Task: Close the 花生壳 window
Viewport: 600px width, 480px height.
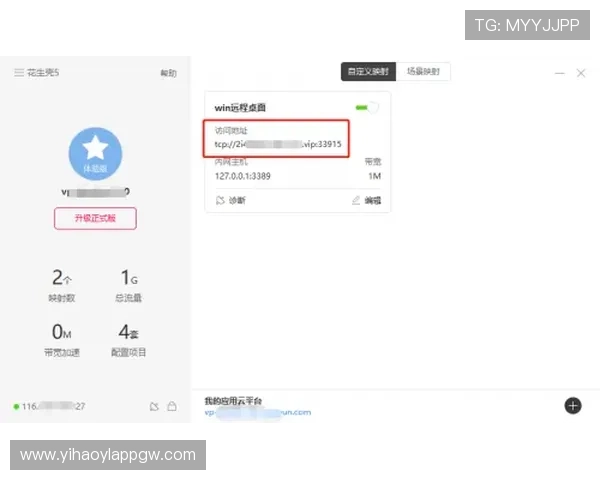Action: pyautogui.click(x=581, y=73)
